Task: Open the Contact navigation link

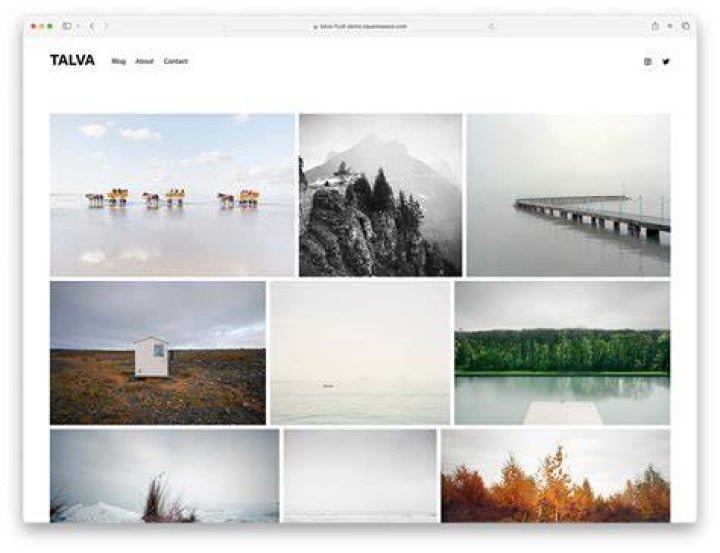Action: coord(175,61)
